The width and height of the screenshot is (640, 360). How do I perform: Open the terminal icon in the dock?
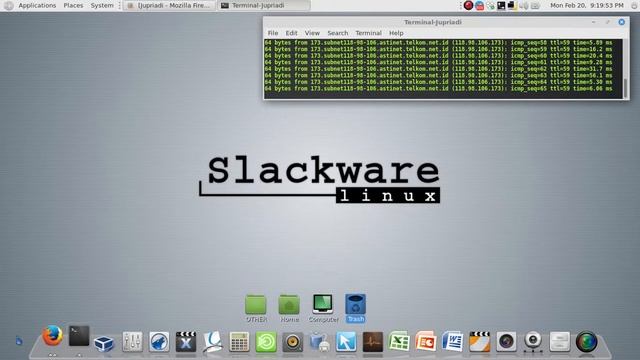[x=79, y=336]
